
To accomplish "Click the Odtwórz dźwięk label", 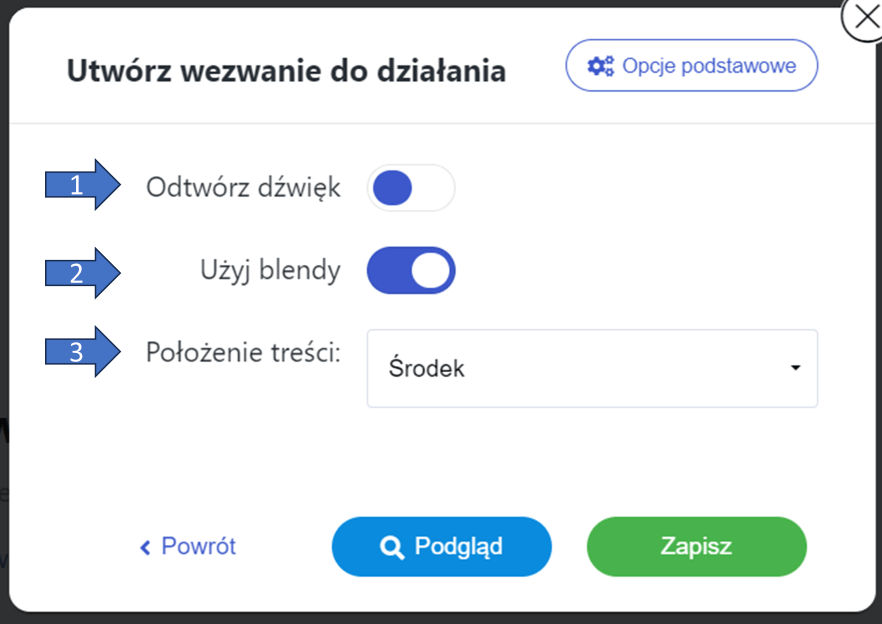I will tap(243, 188).
